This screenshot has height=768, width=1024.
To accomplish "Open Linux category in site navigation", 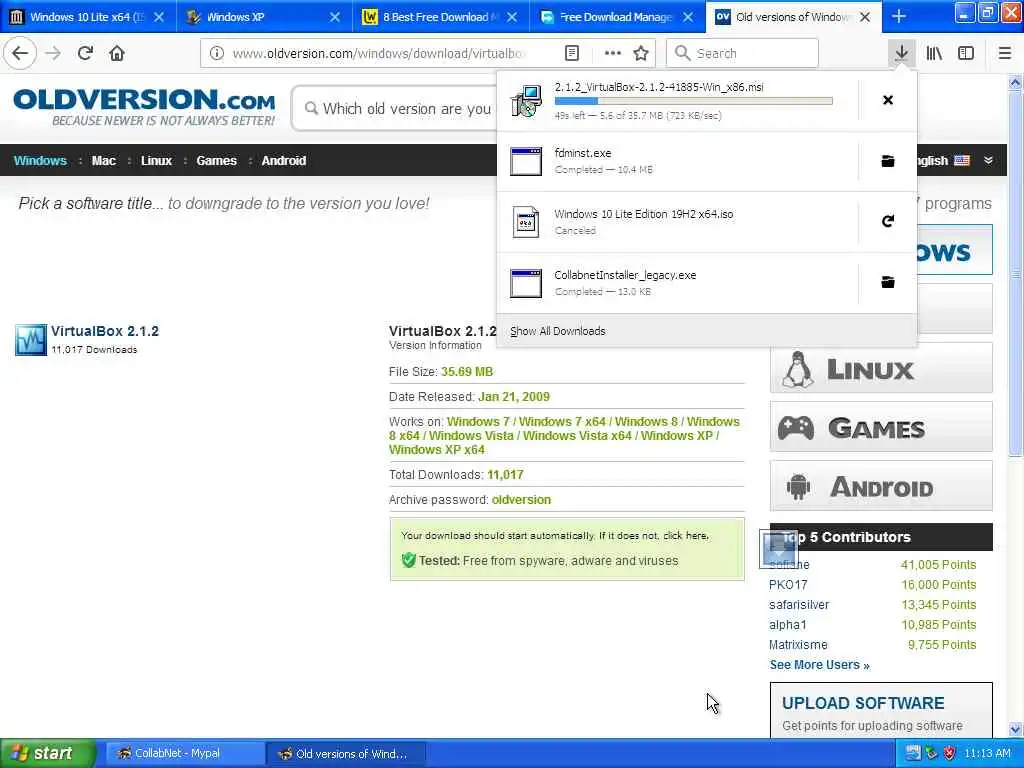I will (156, 161).
